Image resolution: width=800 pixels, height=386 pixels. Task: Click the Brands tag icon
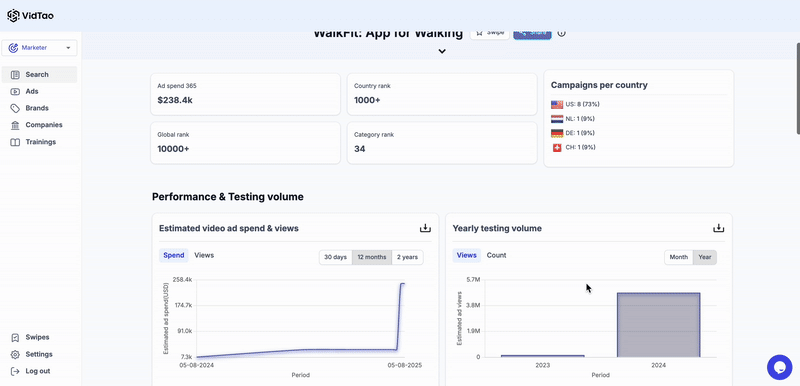click(x=15, y=108)
